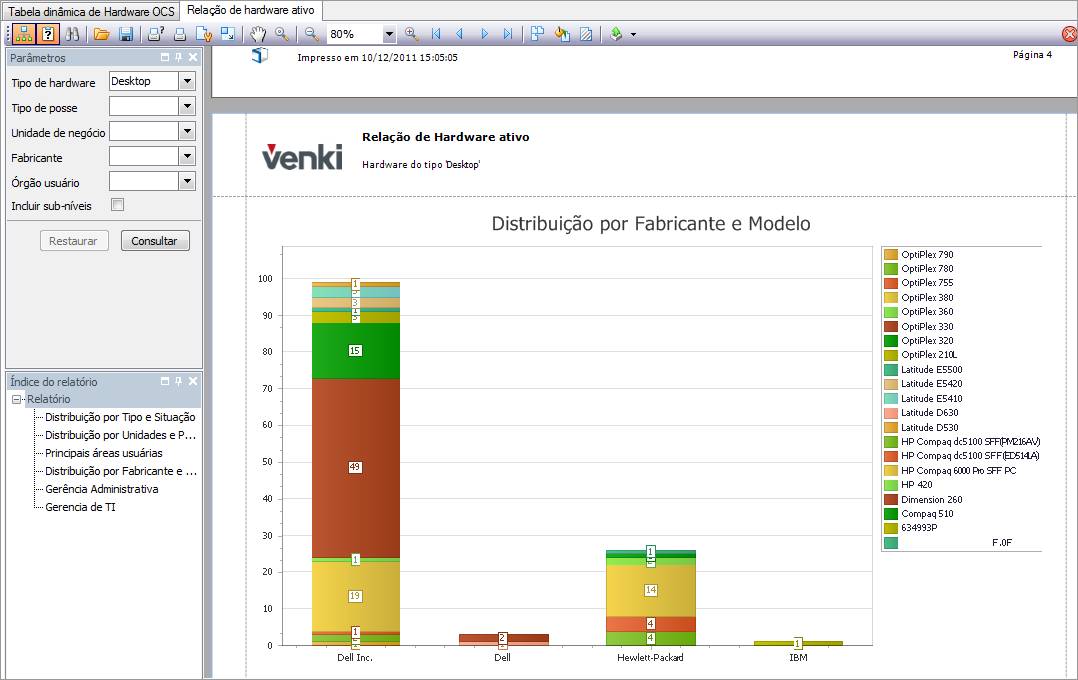Click the Scale page icon
The width and height of the screenshot is (1078, 680).
[228, 34]
